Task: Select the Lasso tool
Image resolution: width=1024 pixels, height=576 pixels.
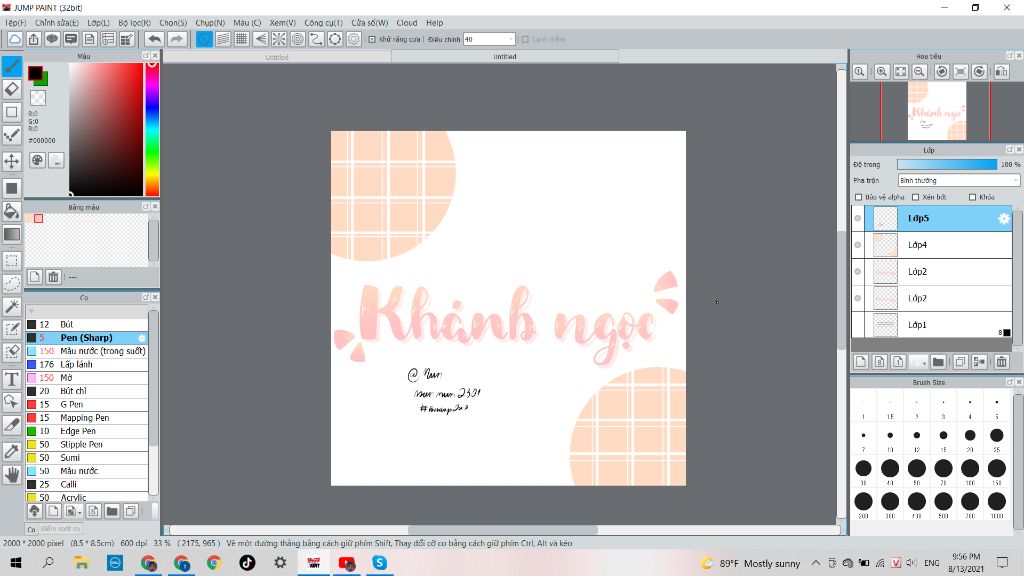Action: [x=12, y=283]
